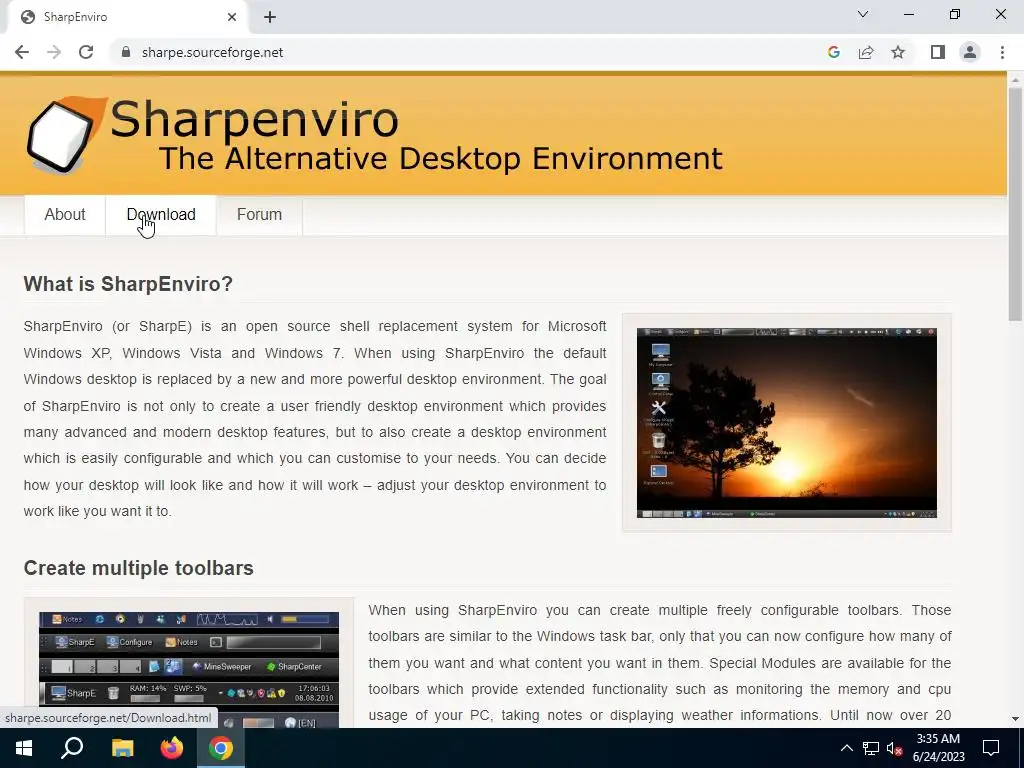Show hidden system tray icons
The height and width of the screenshot is (768, 1024).
point(846,748)
